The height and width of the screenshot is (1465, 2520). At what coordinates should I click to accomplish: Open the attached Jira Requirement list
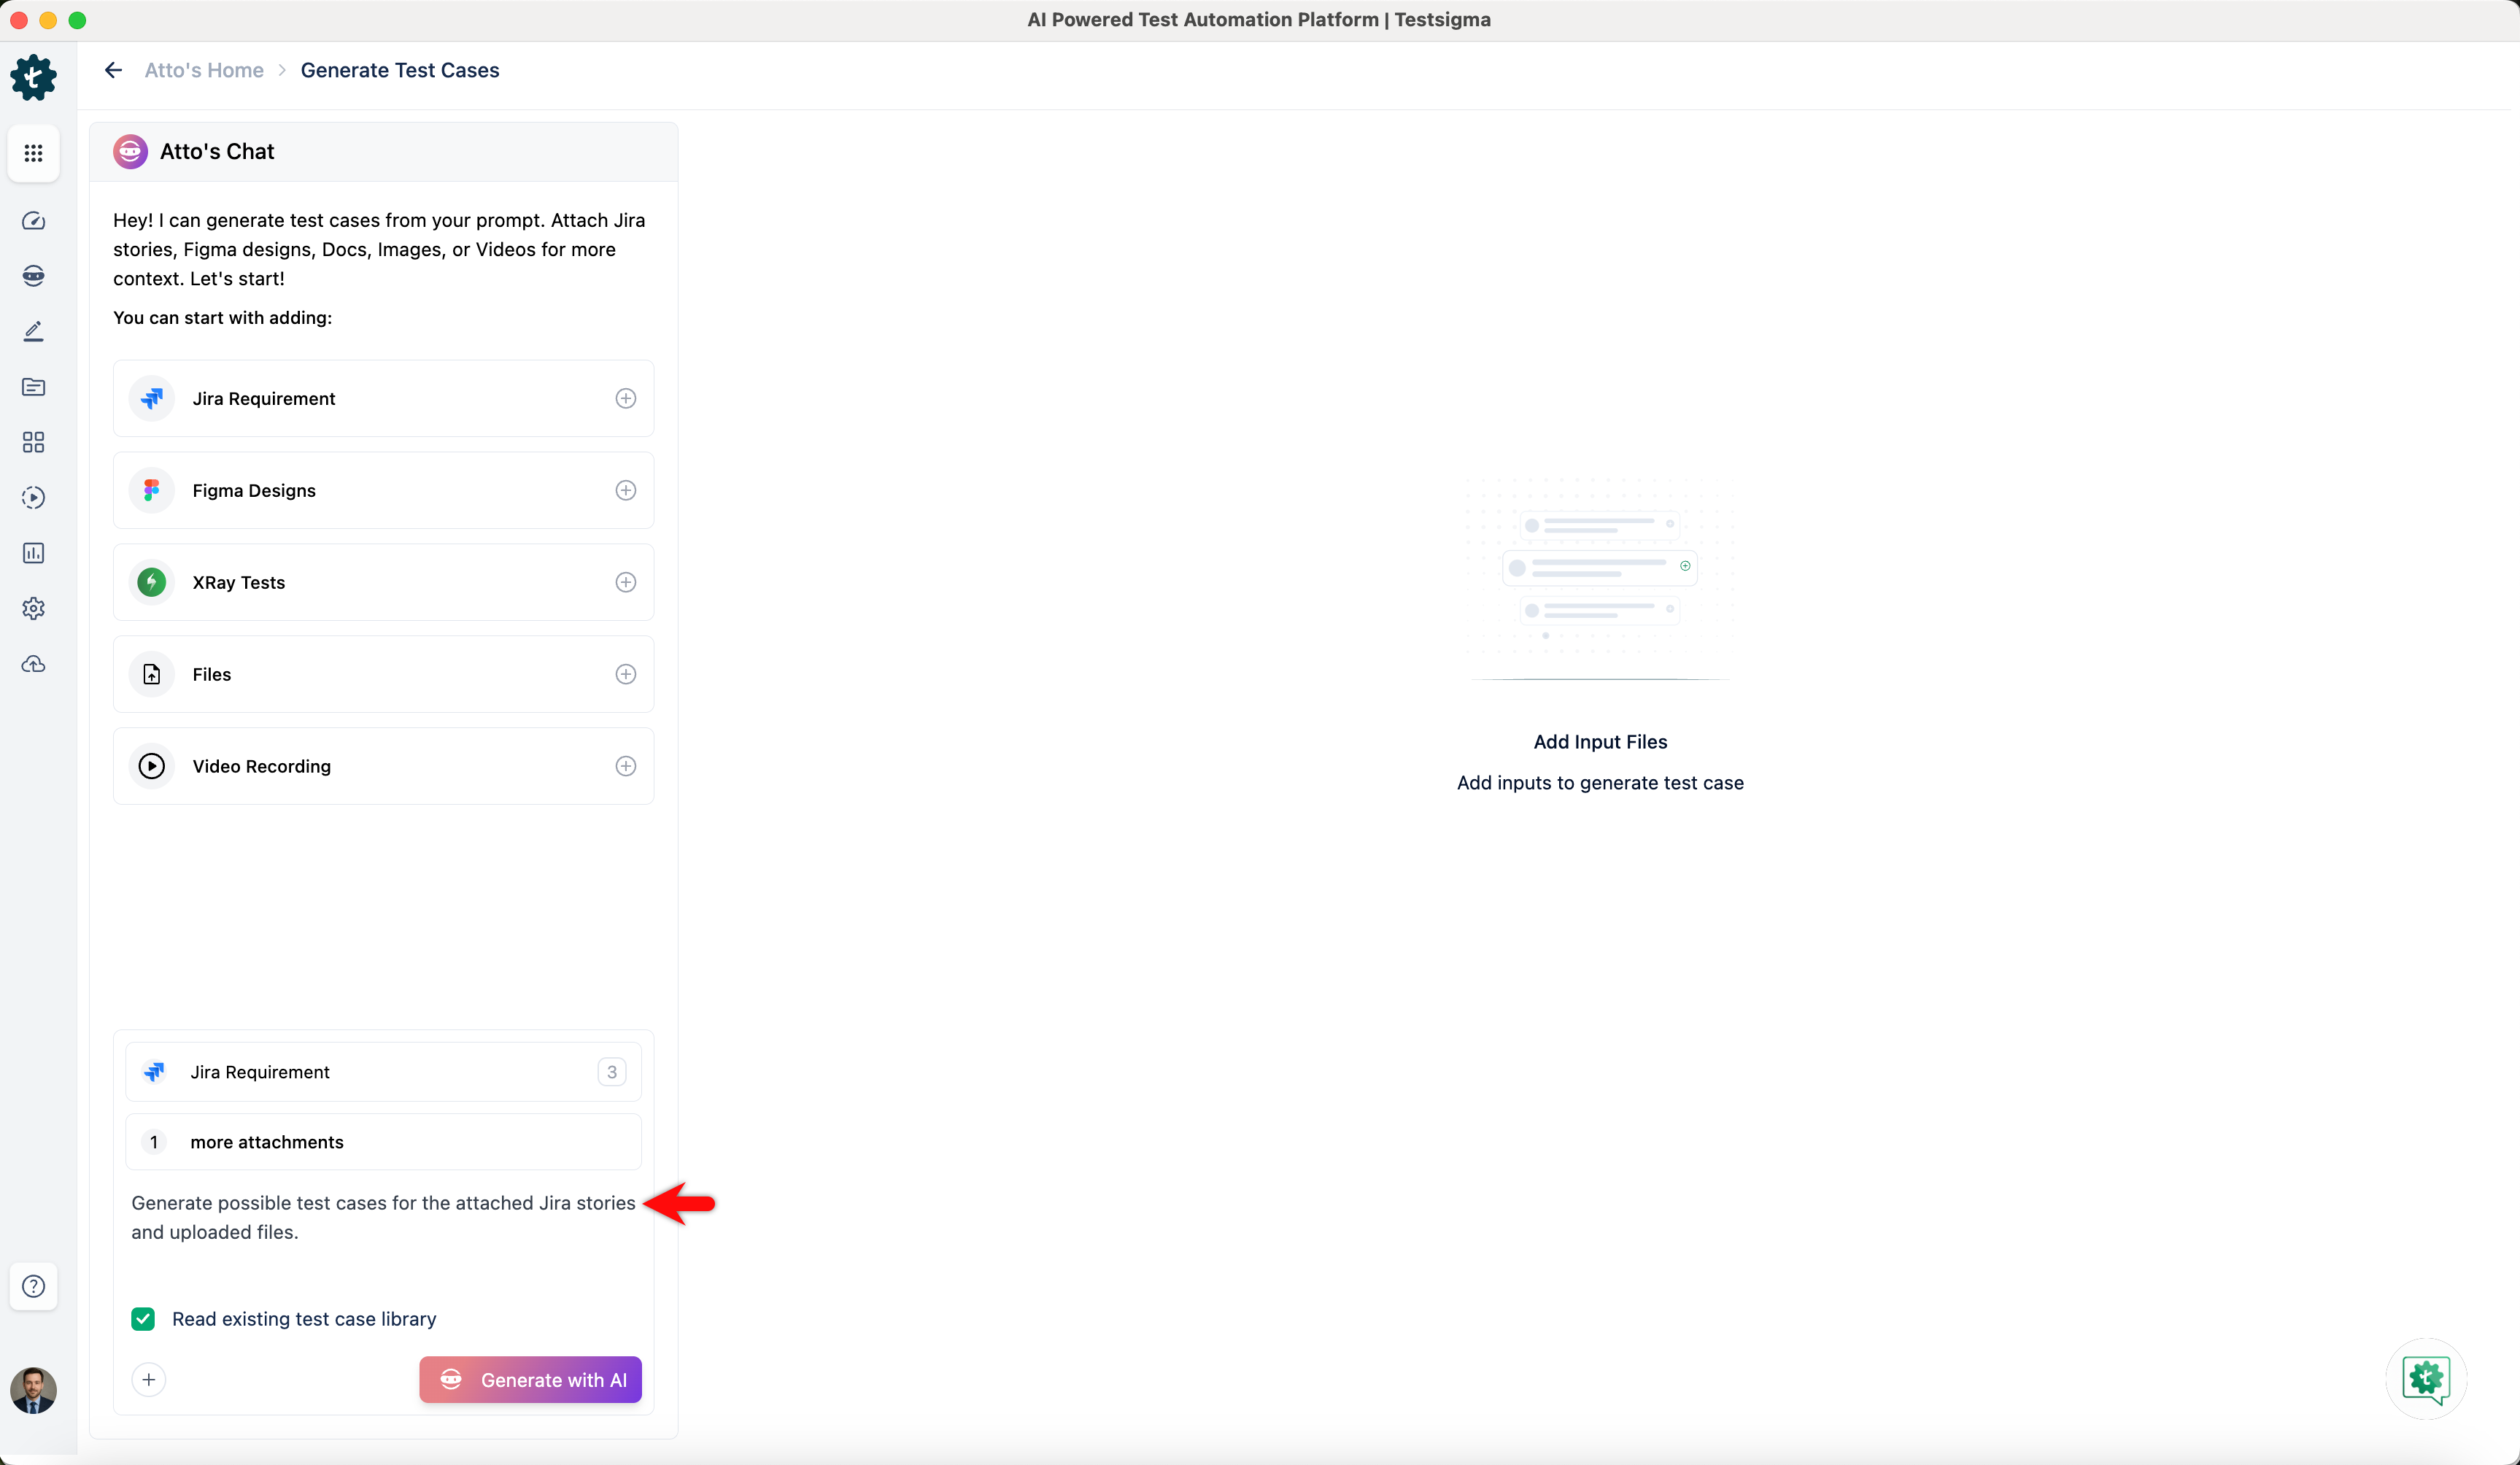click(383, 1072)
